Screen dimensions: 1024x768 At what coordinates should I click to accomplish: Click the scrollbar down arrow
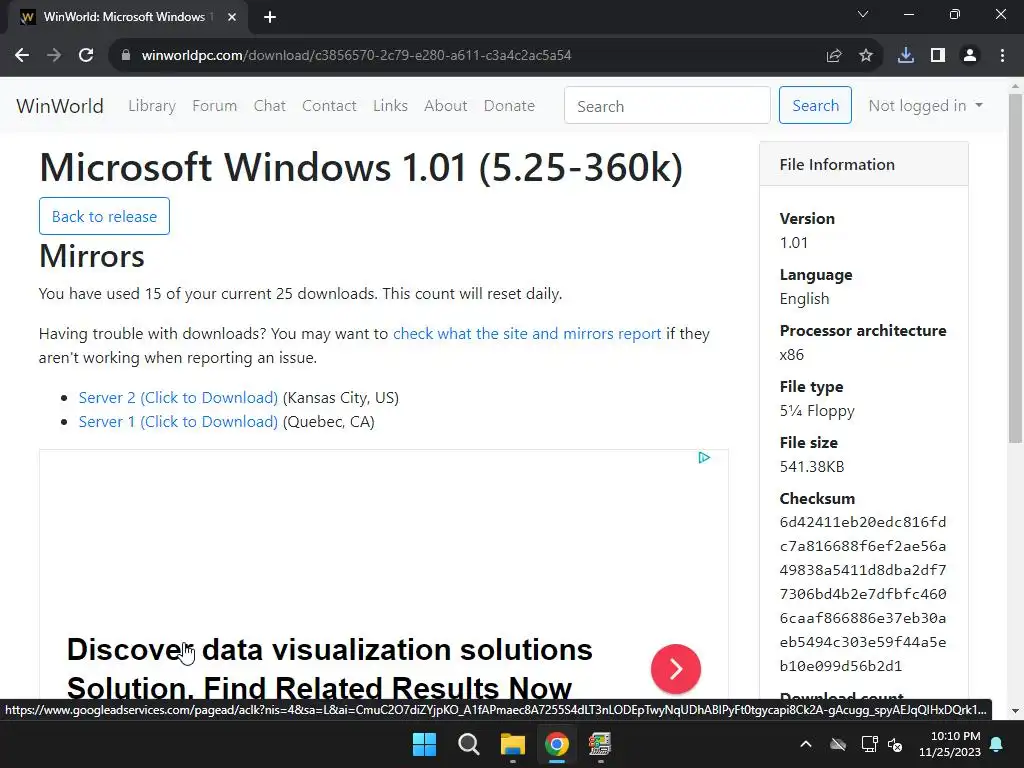pos(1016,711)
